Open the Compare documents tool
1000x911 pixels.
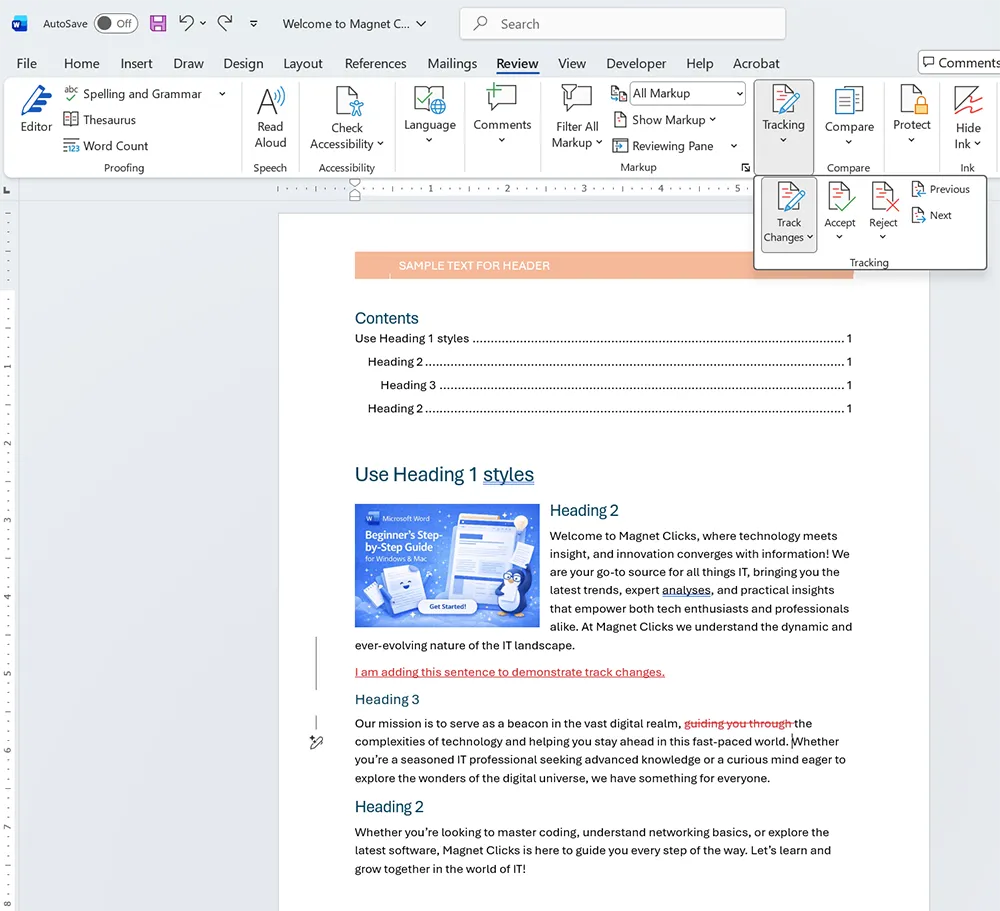[849, 115]
